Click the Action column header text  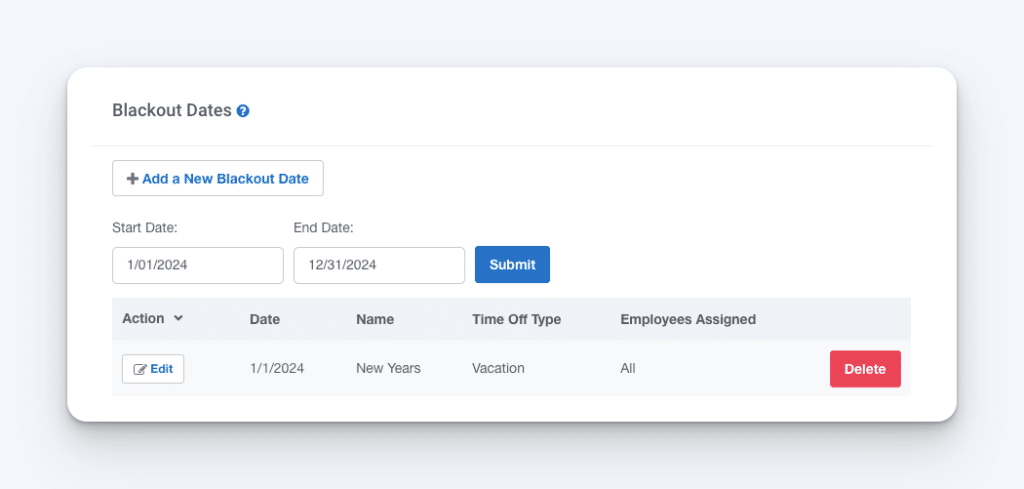click(x=143, y=319)
